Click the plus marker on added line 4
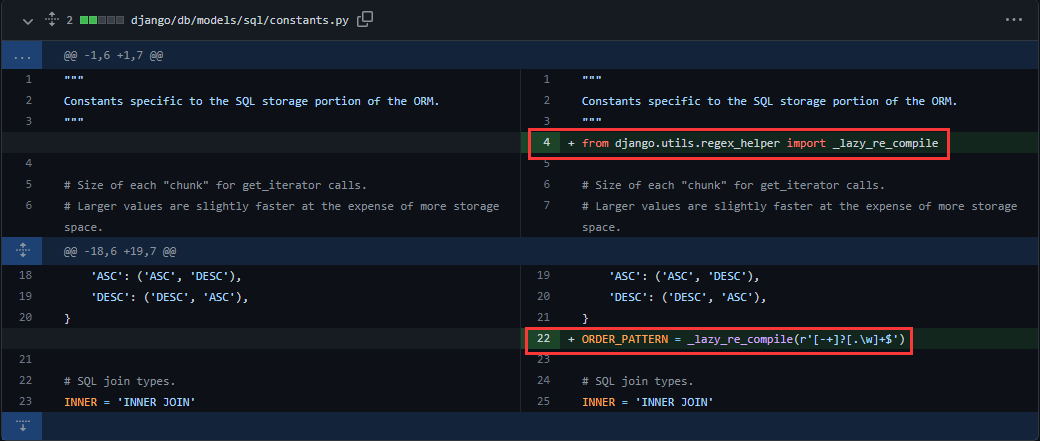1040x441 pixels. pos(571,143)
